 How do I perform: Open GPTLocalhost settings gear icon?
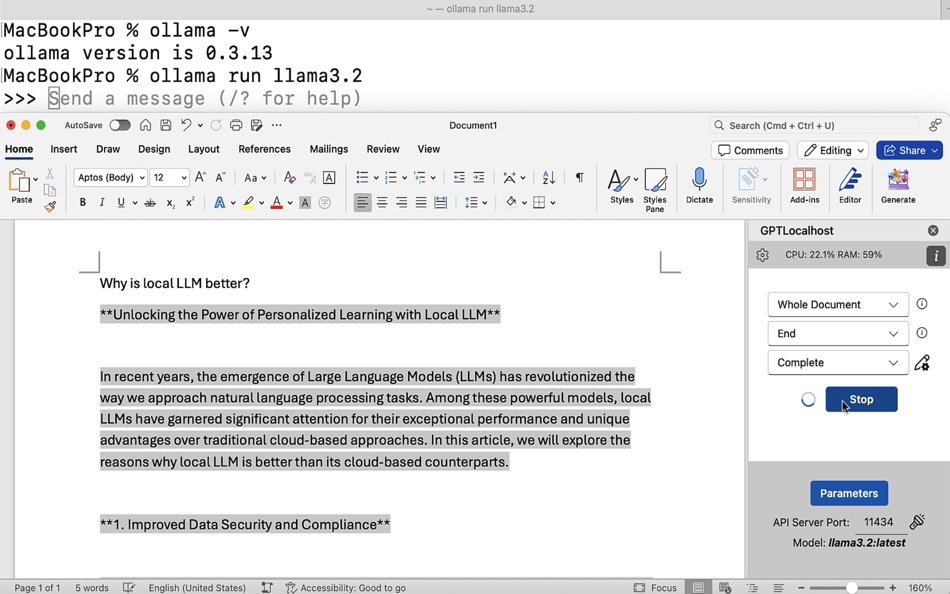click(762, 255)
